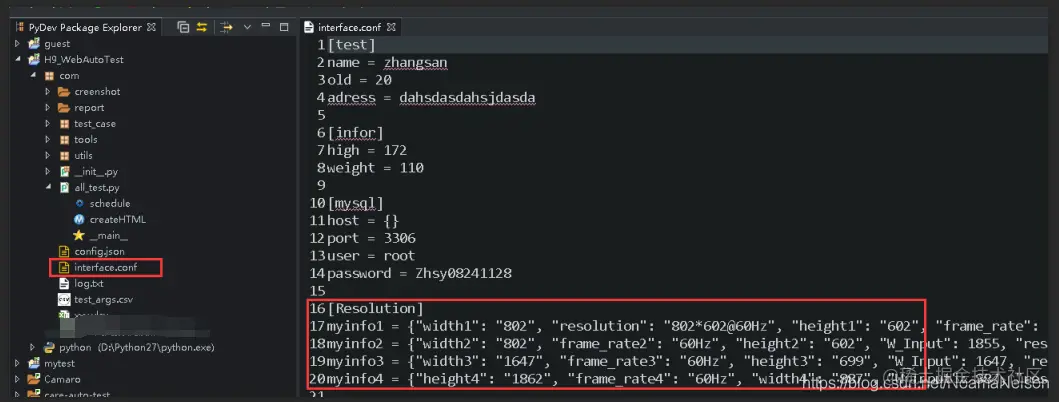
Task: Click the __init__.py file icon
Action: pyautogui.click(x=64, y=172)
